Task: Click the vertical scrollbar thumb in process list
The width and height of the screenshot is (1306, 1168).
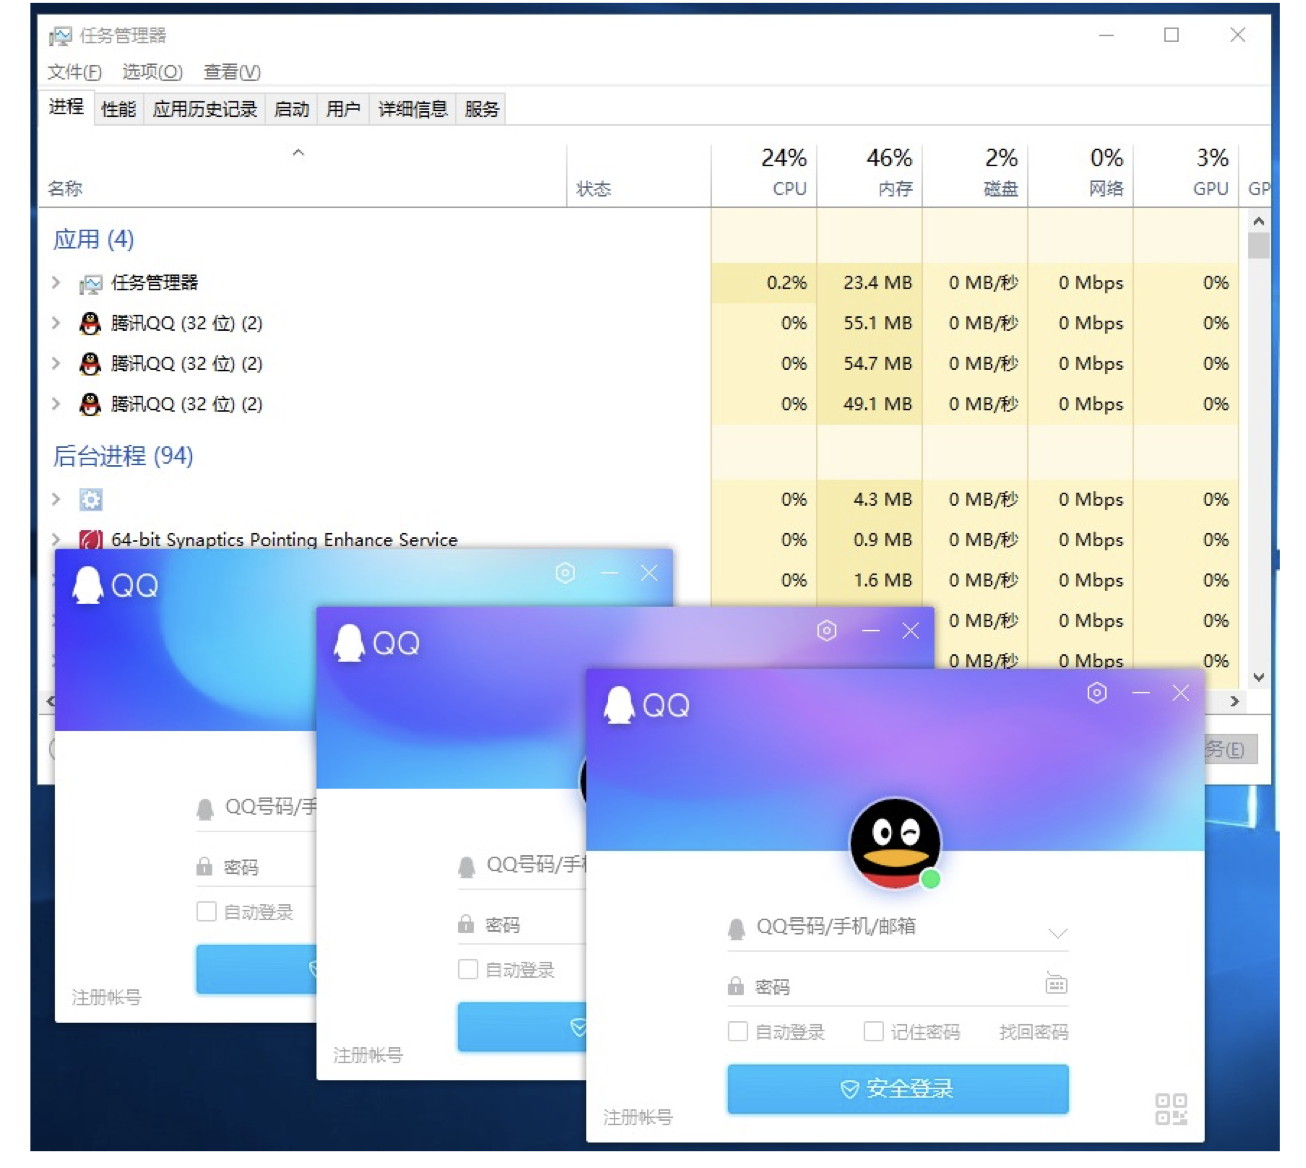Action: click(x=1259, y=245)
